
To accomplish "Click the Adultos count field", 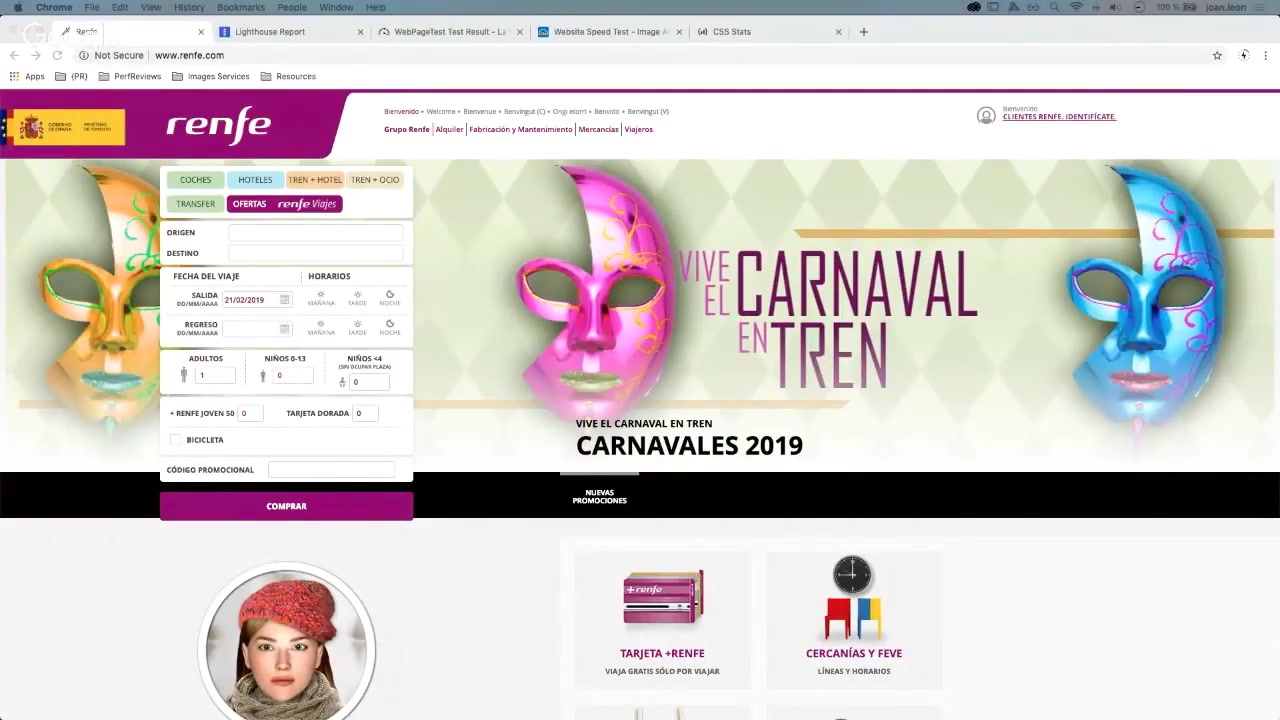I will coord(215,375).
